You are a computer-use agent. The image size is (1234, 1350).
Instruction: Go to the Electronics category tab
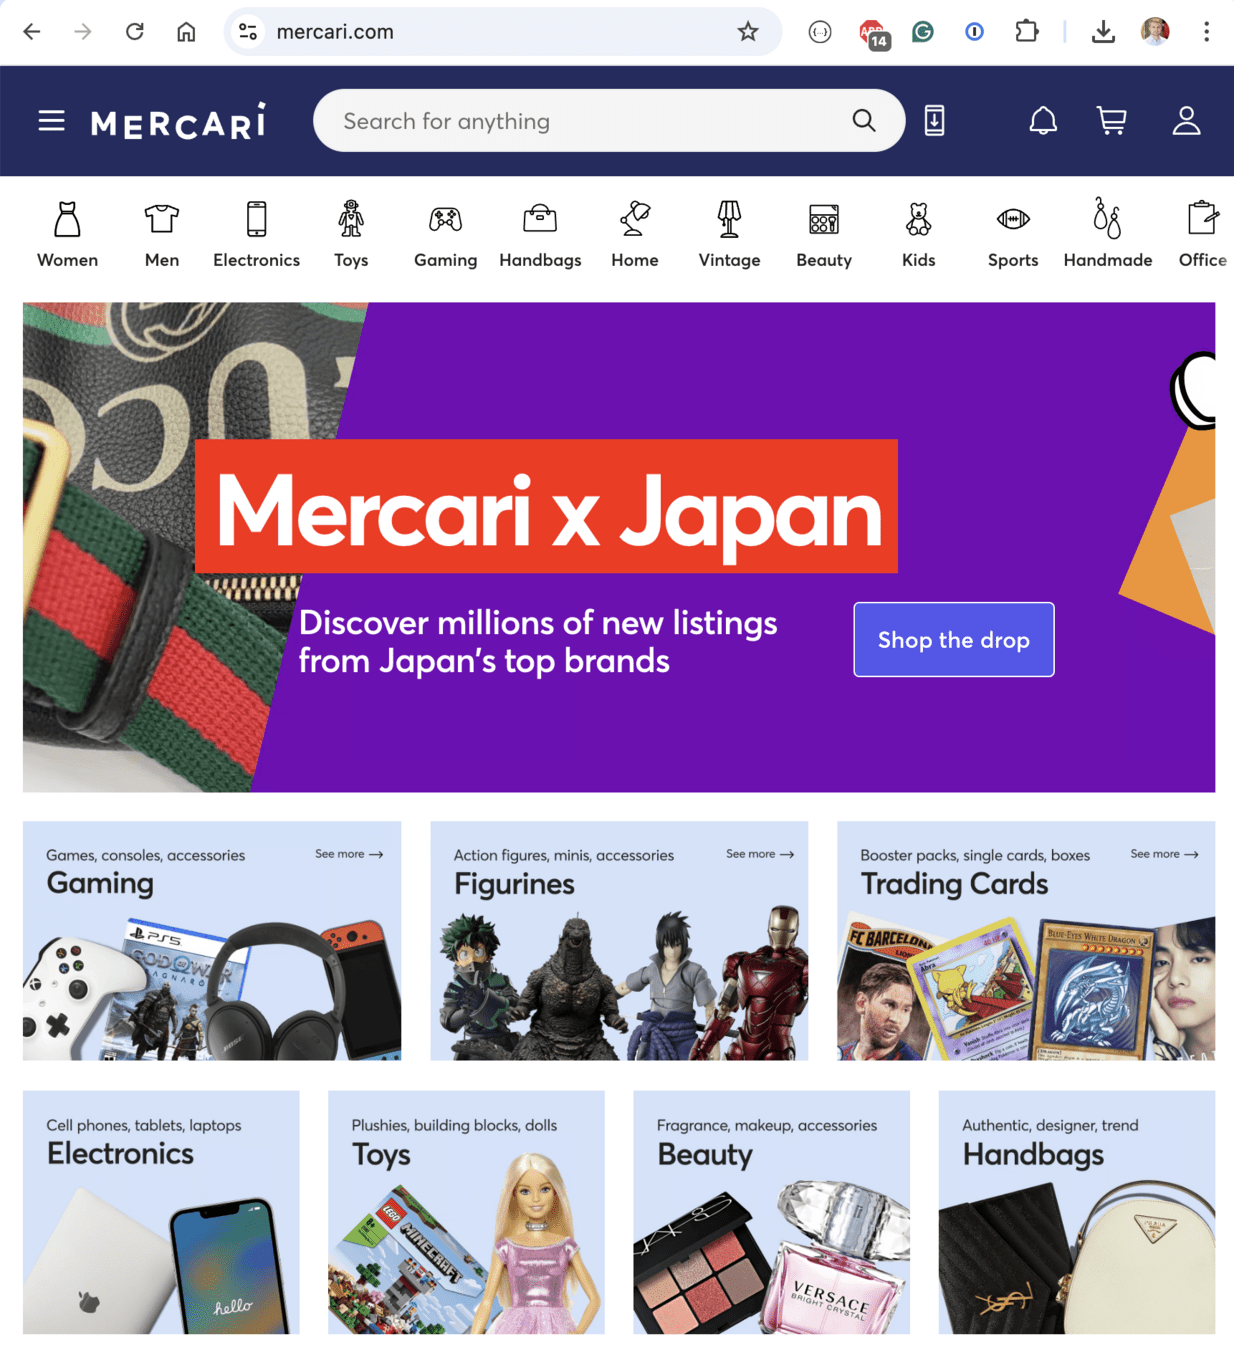pos(256,235)
